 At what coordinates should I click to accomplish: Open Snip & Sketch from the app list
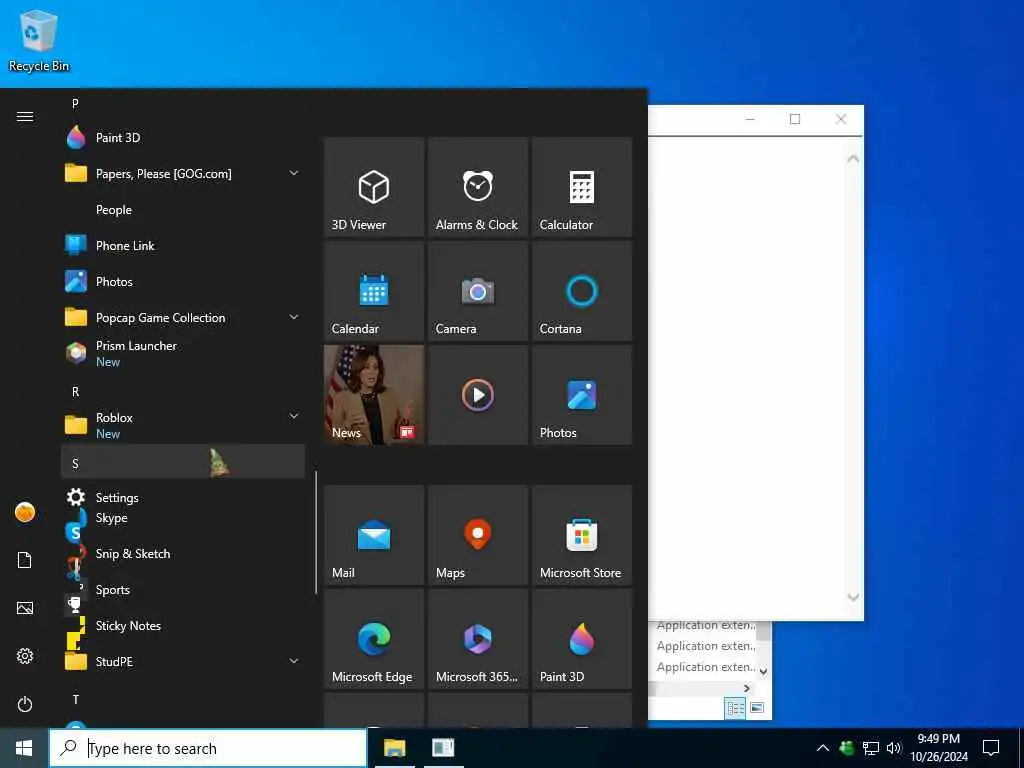[183, 554]
